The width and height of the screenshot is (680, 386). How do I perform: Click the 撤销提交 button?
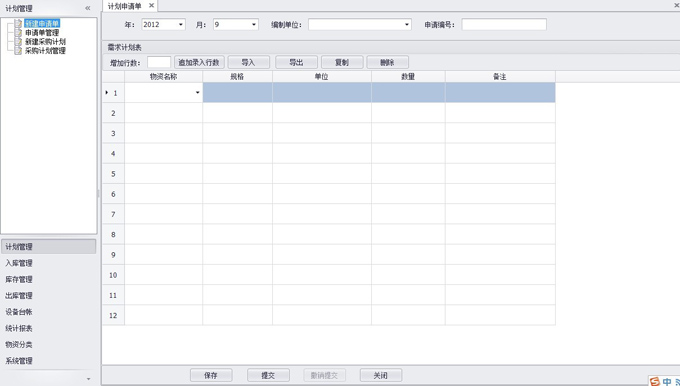(324, 375)
